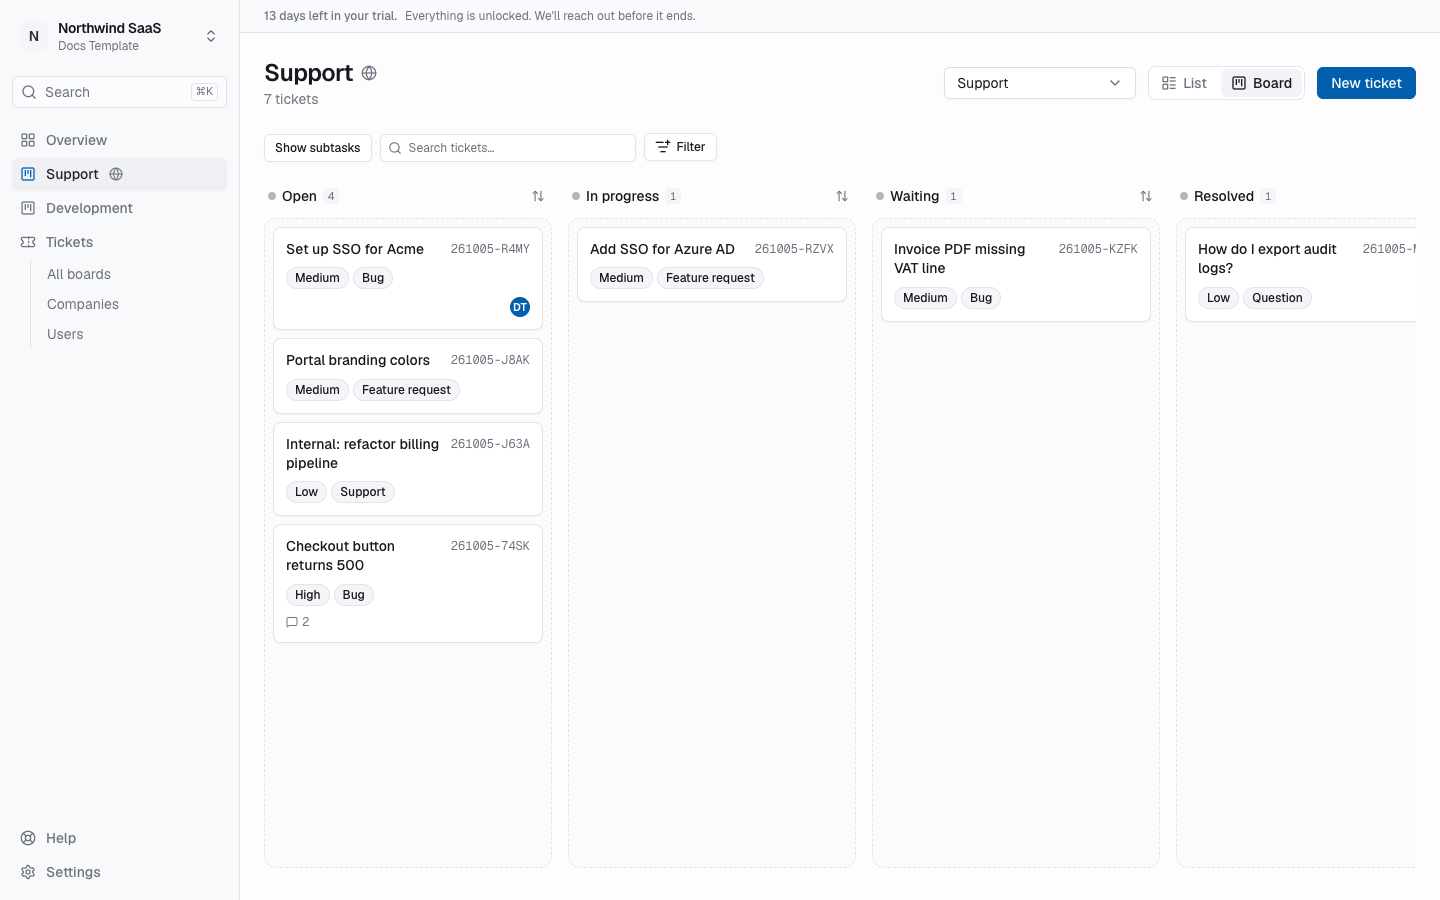Click the globe icon beside Support in sidebar
The image size is (1440, 900).
coord(116,174)
